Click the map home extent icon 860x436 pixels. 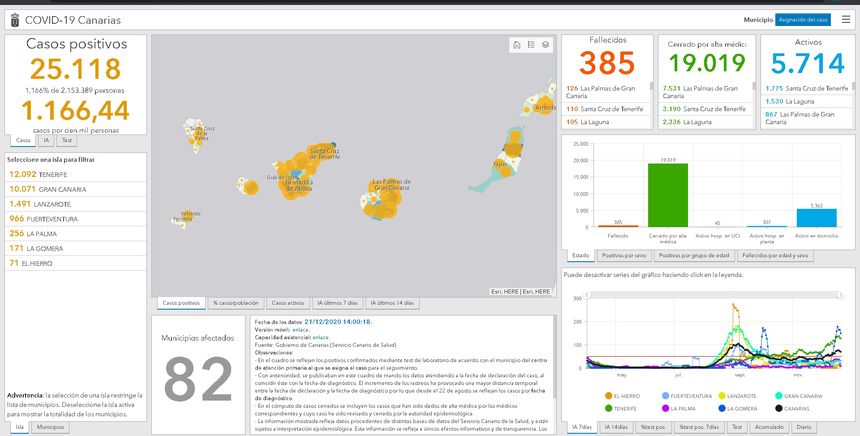pos(516,45)
